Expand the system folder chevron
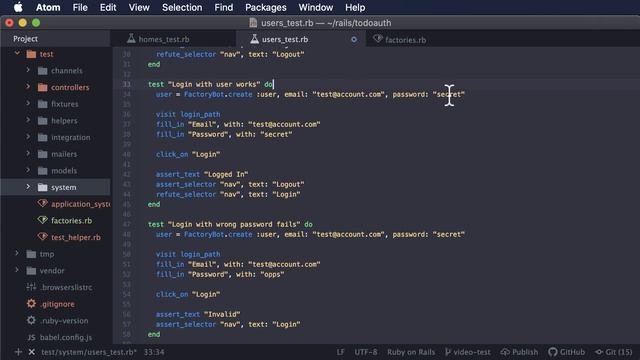 coord(28,187)
